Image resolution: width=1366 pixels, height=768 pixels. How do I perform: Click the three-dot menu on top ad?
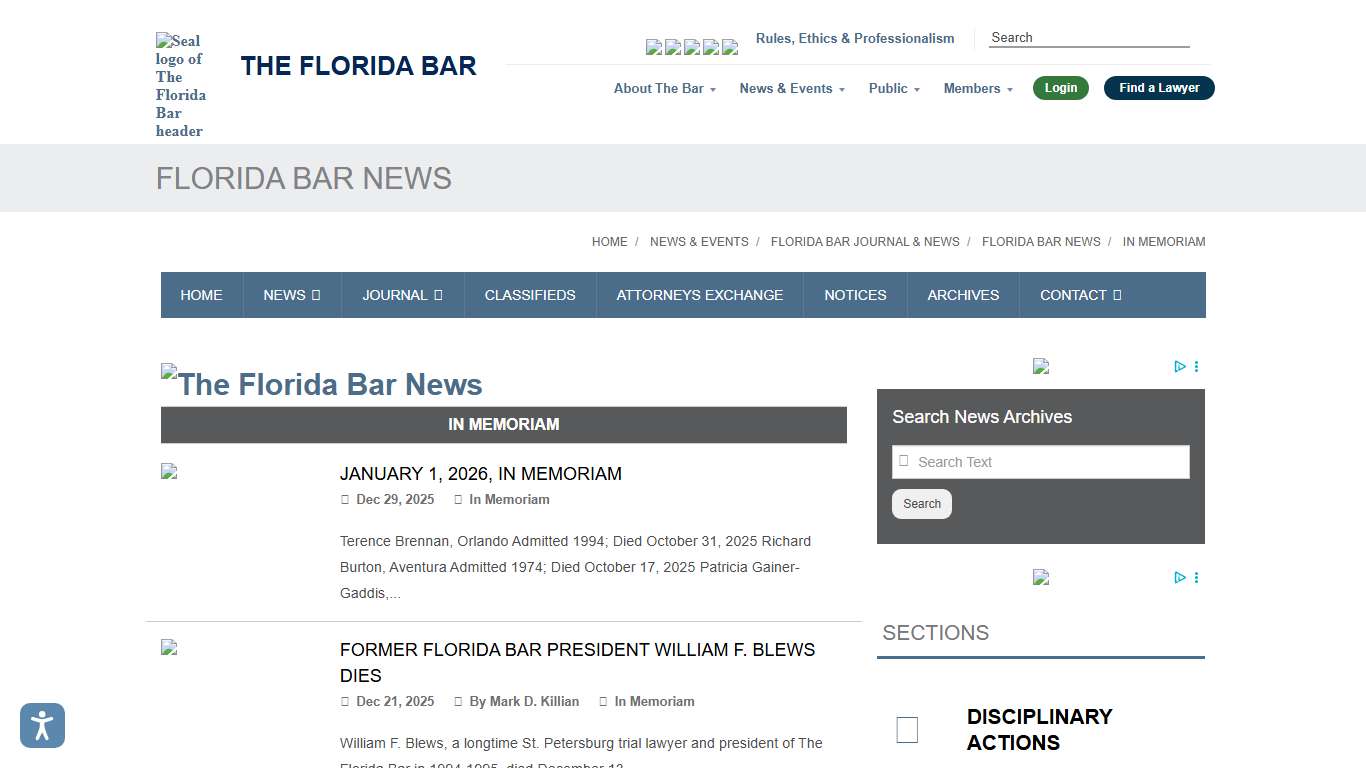pyautogui.click(x=1196, y=366)
